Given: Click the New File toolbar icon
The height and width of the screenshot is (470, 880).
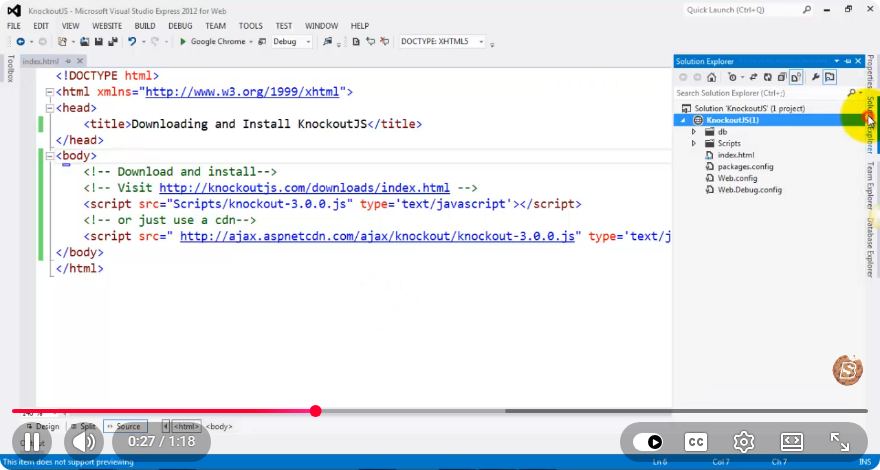Looking at the screenshot, I should click(62, 42).
